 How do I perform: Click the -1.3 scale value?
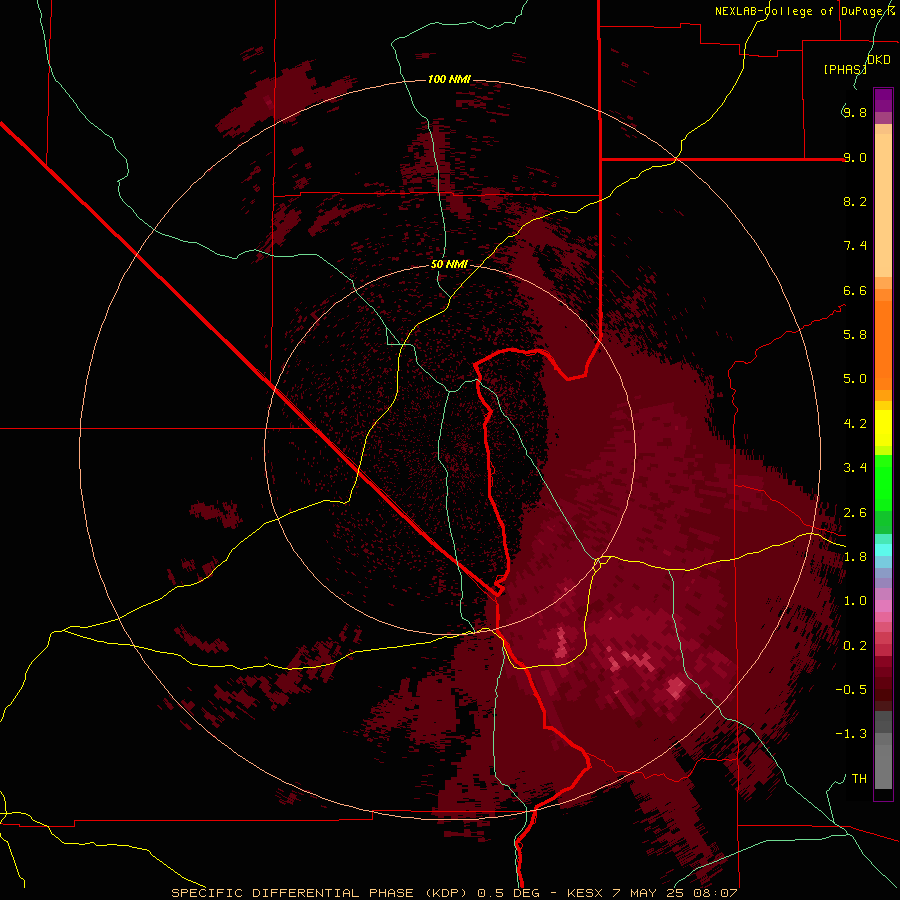(x=851, y=734)
